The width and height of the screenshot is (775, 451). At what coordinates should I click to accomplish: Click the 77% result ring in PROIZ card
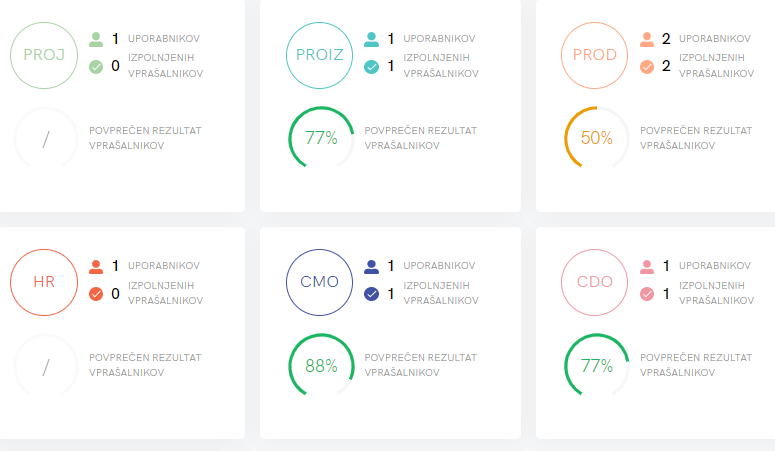(x=320, y=138)
